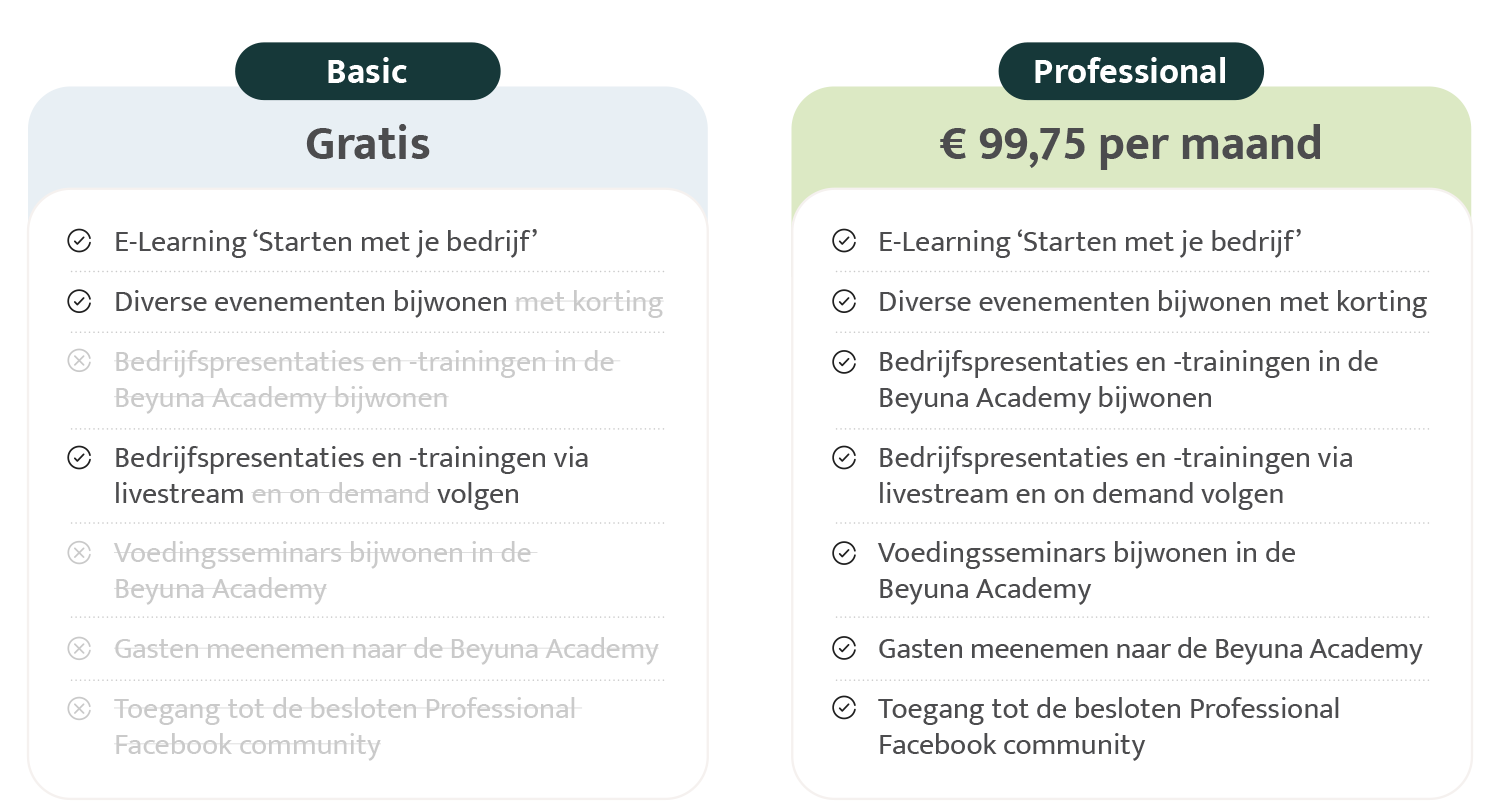Click Basic cross icon for Beyuna Academy bijwonen presentaties
This screenshot has height=803, width=1500.
(79, 361)
